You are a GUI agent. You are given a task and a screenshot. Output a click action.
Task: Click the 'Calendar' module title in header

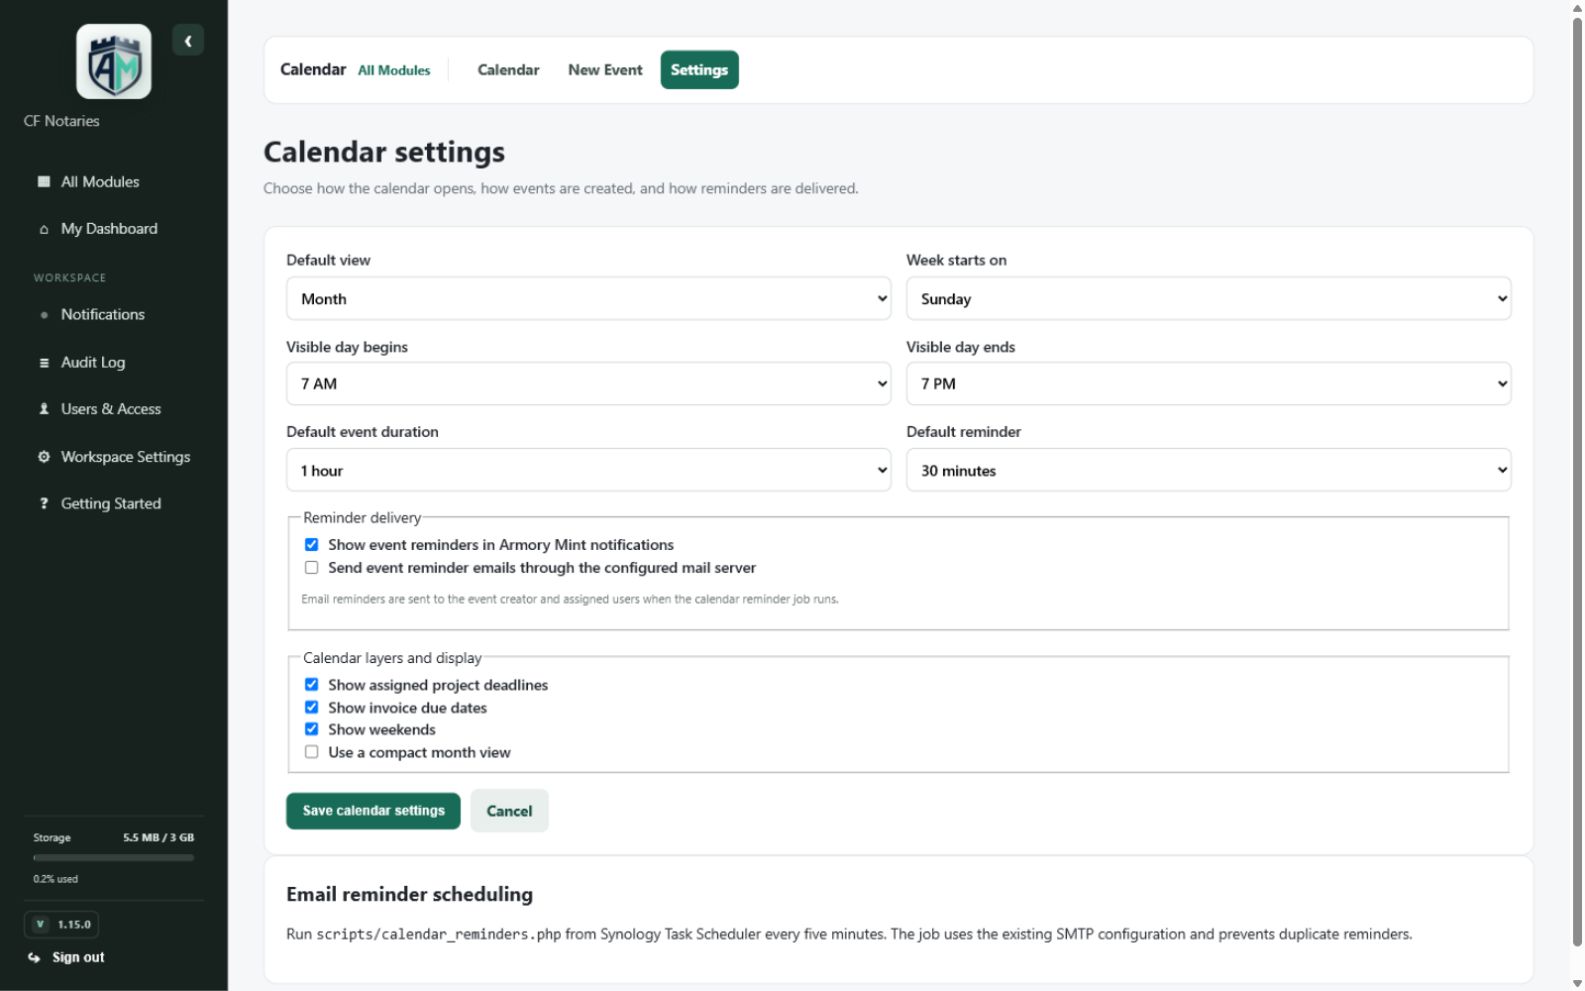313,70
